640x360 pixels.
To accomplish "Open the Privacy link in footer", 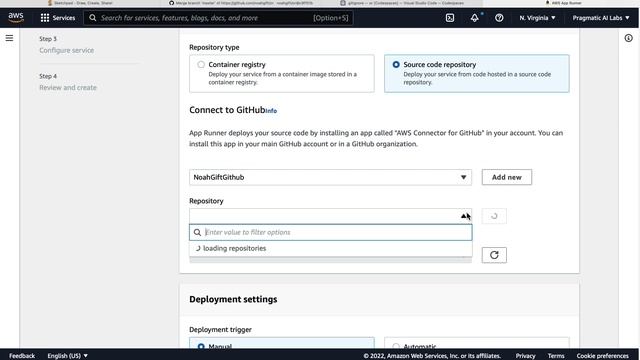I will (x=525, y=356).
